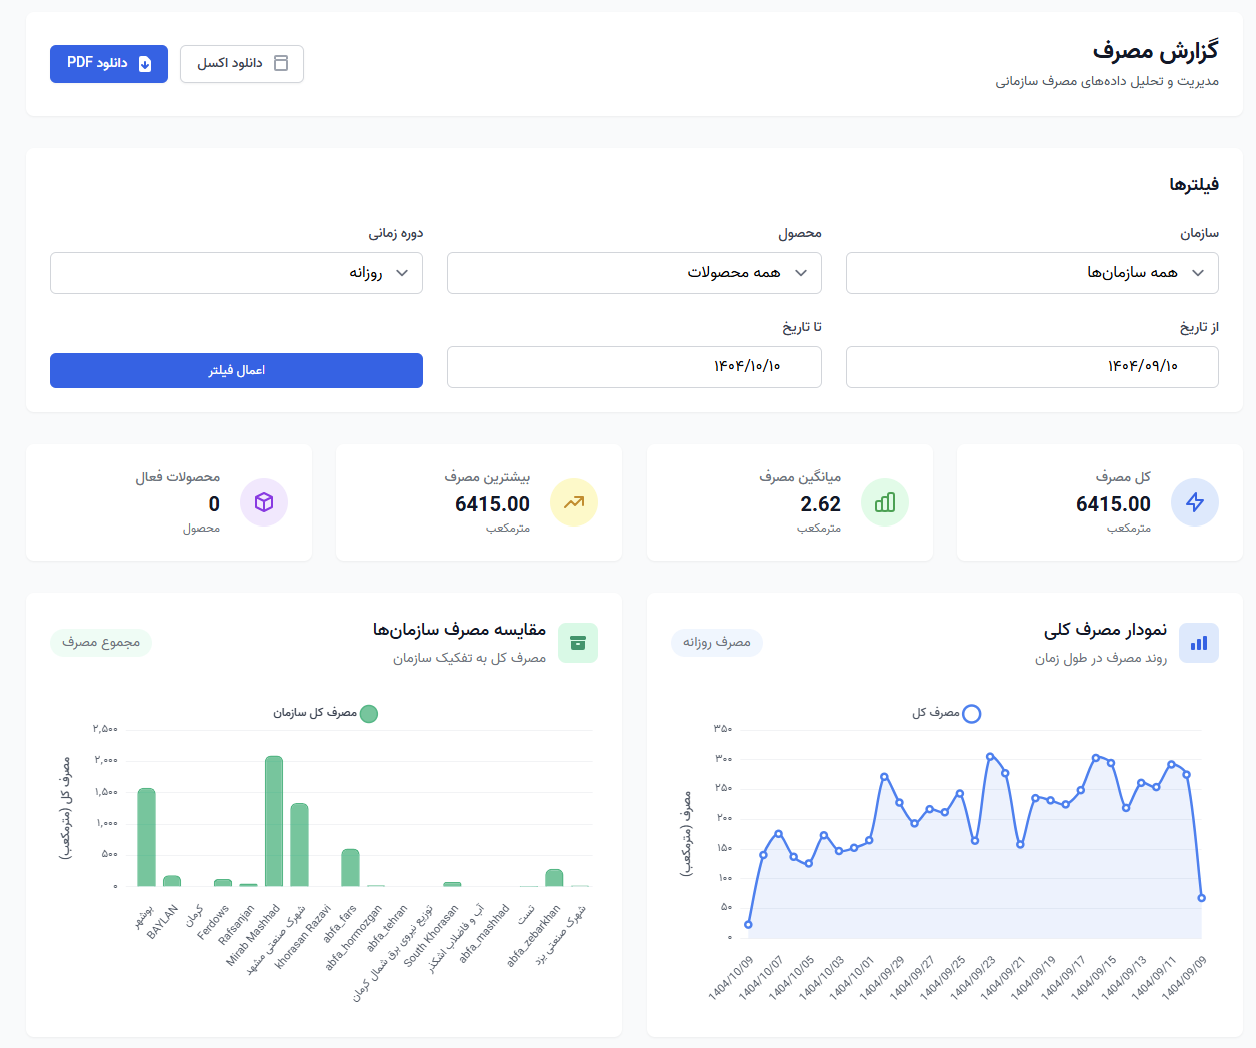Click the spreadsheet icon in دانلود اکسل button
1256x1048 pixels.
[x=281, y=63]
